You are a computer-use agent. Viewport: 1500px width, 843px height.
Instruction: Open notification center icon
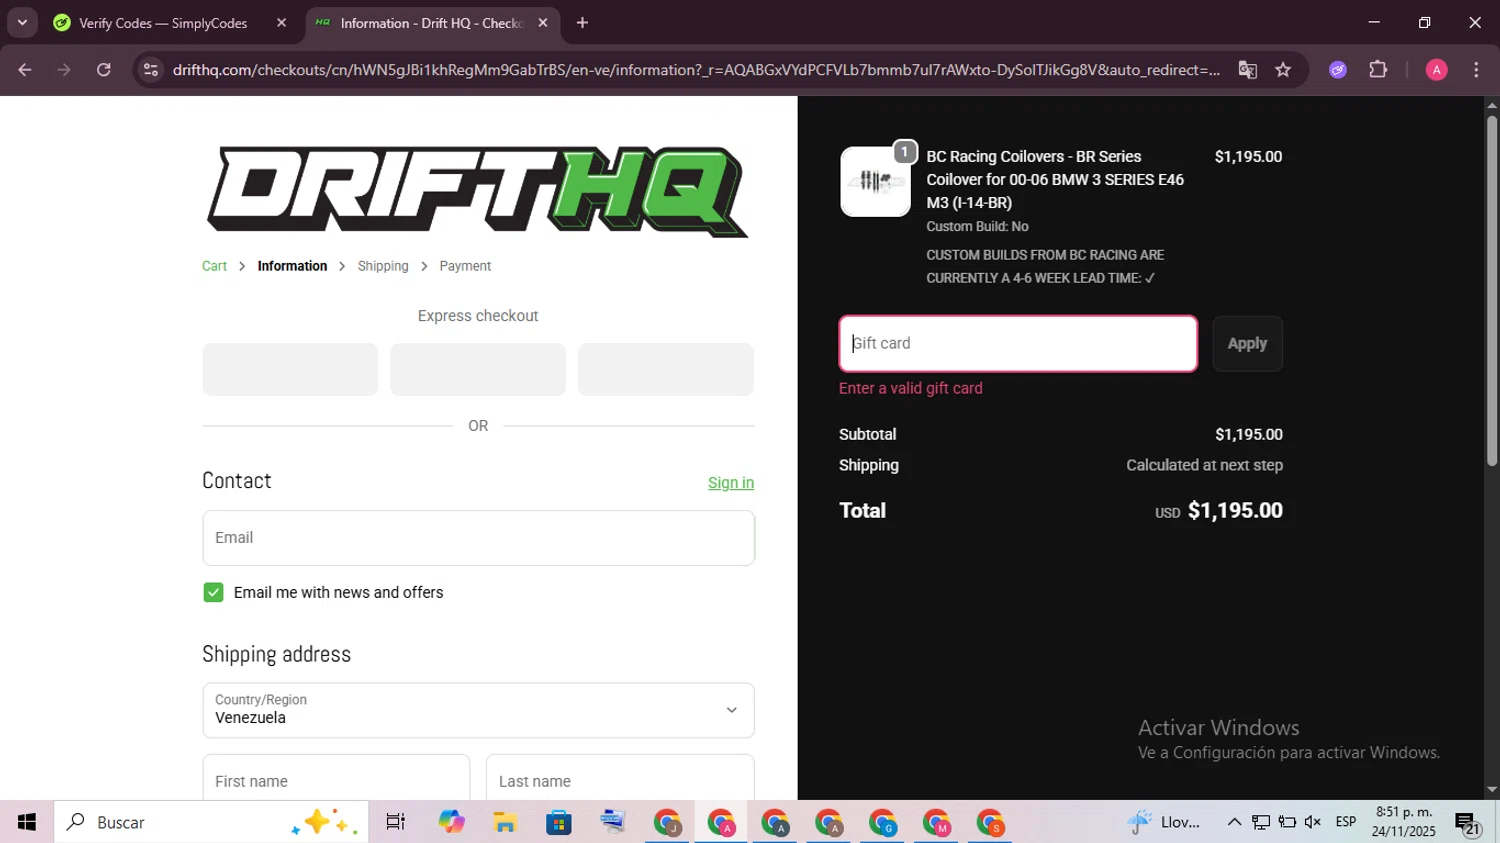1467,822
